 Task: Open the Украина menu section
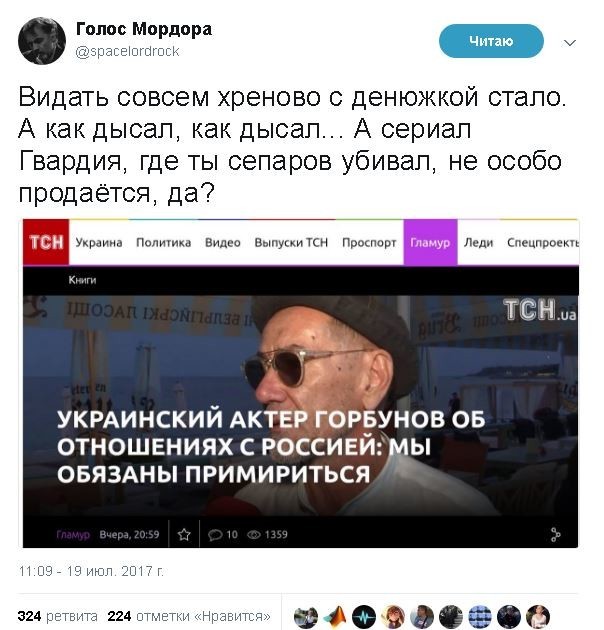99,243
